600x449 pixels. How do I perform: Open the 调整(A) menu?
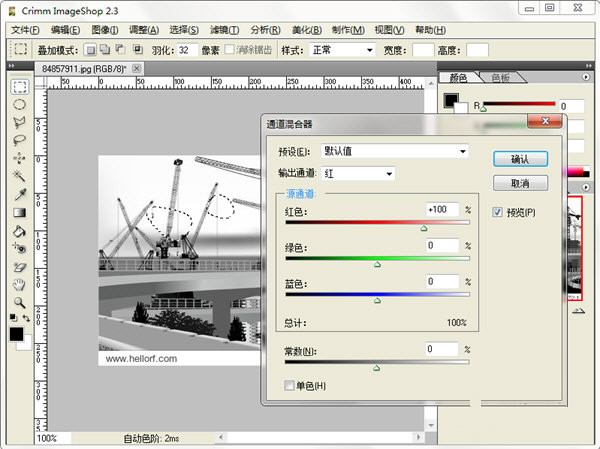[x=143, y=30]
